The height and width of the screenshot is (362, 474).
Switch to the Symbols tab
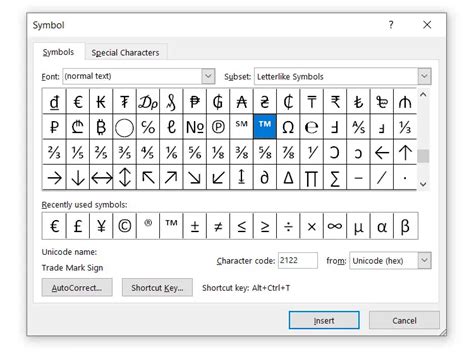[x=58, y=52]
